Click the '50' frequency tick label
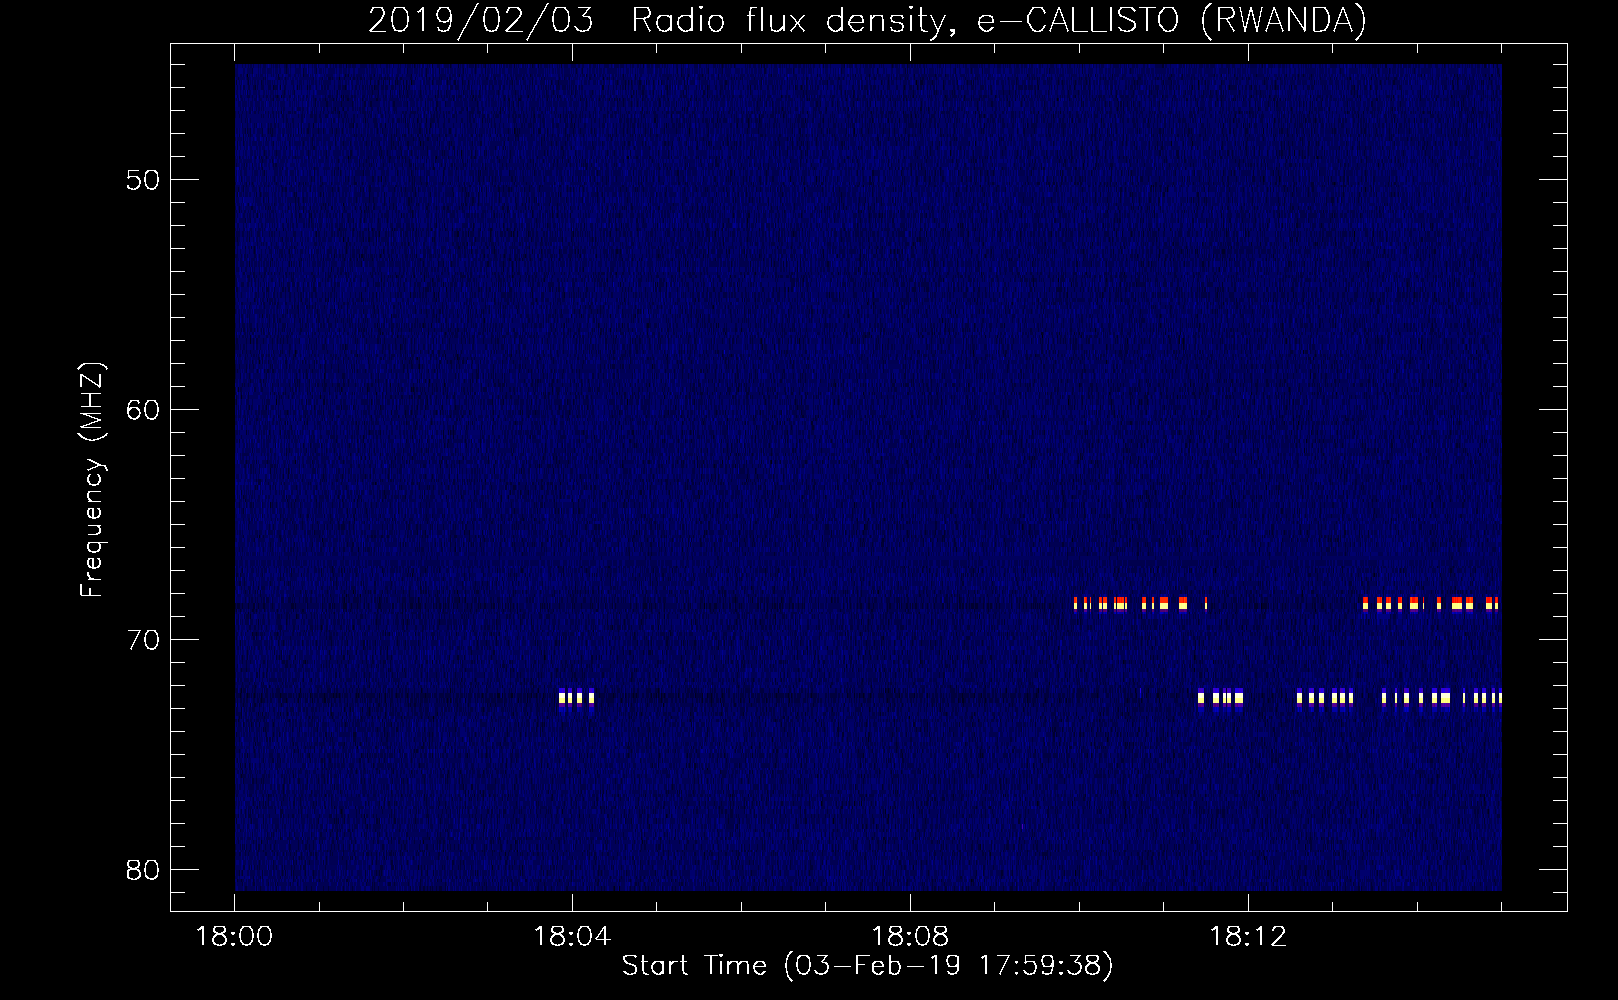 [143, 180]
